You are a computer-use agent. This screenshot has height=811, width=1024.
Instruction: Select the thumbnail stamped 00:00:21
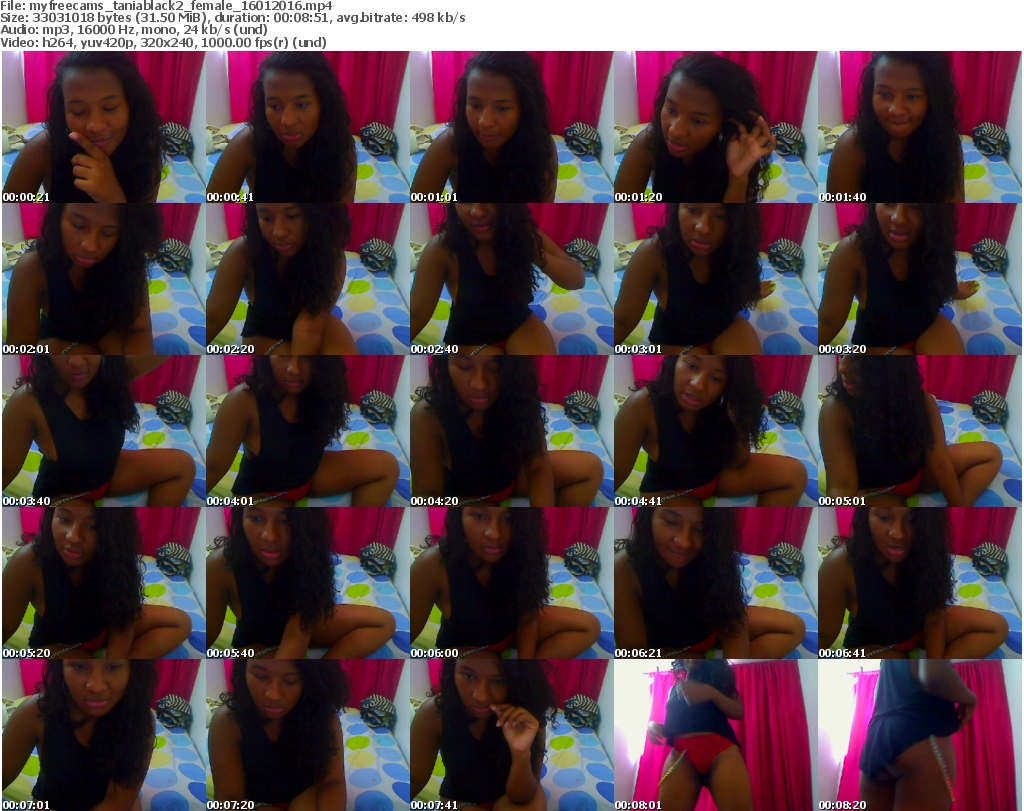click(x=103, y=127)
